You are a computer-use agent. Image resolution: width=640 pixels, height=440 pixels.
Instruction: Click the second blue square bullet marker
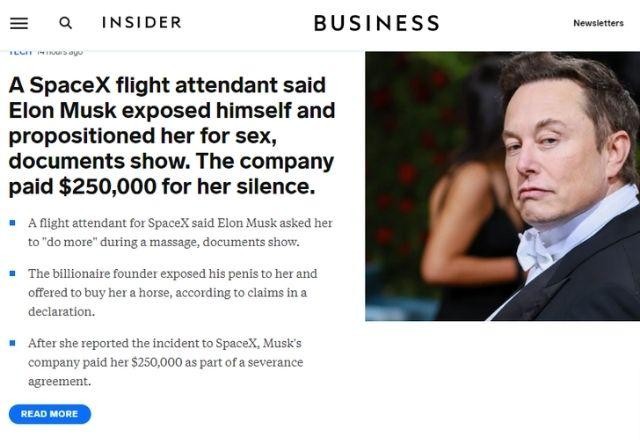(x=12, y=272)
